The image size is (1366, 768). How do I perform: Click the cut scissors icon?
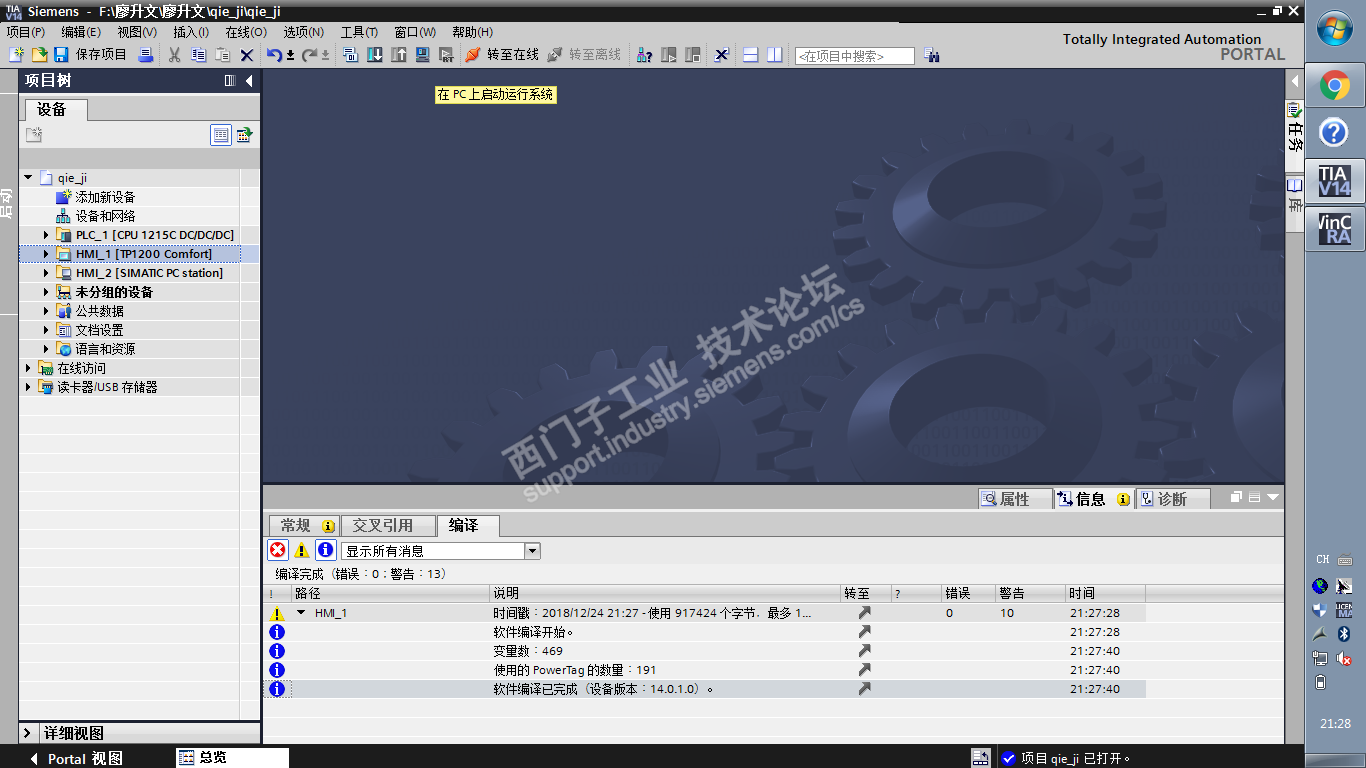[174, 55]
